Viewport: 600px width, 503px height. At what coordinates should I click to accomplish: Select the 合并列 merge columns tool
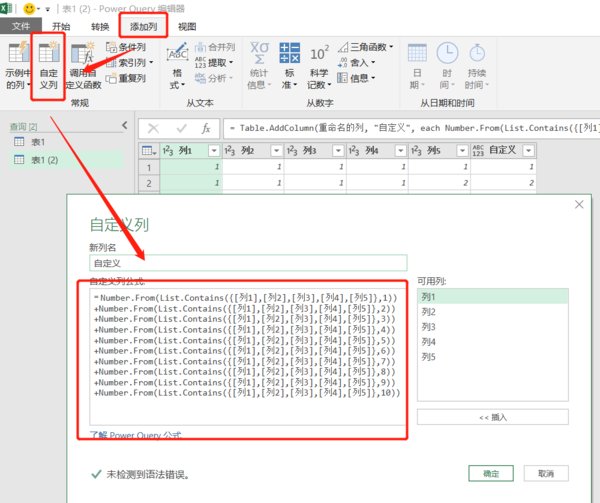tap(215, 47)
